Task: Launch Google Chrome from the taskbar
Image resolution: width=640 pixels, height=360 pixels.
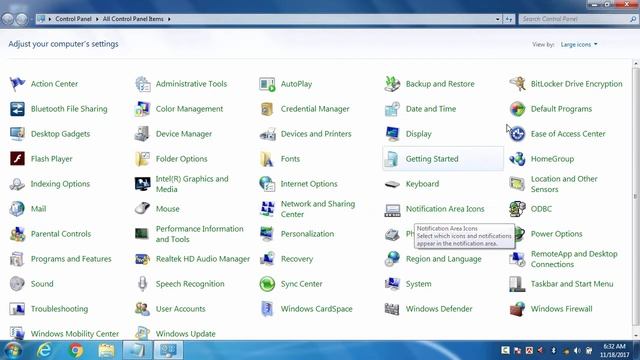Action: tap(76, 350)
